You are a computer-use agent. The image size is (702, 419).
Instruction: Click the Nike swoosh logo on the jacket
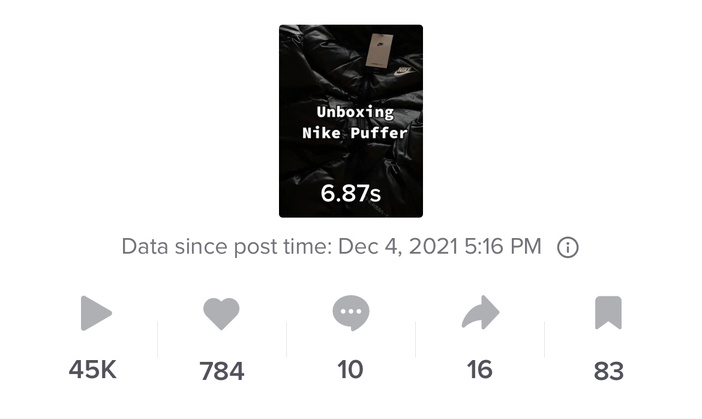point(401,73)
